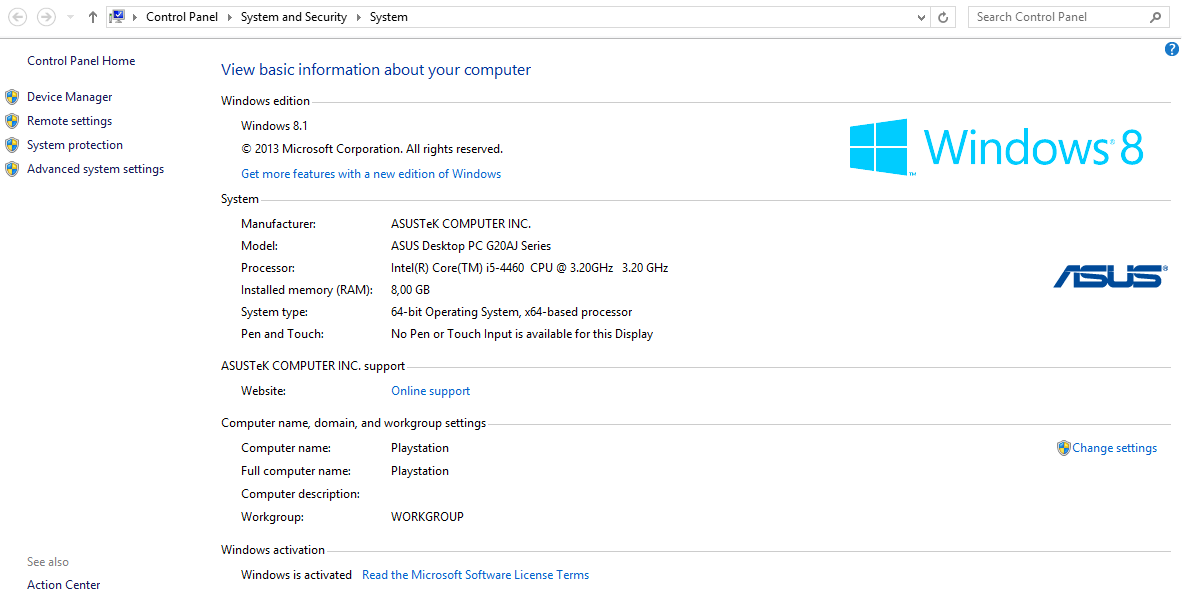This screenshot has height=594, width=1182.
Task: Click the Forward navigation arrow
Action: tap(46, 17)
